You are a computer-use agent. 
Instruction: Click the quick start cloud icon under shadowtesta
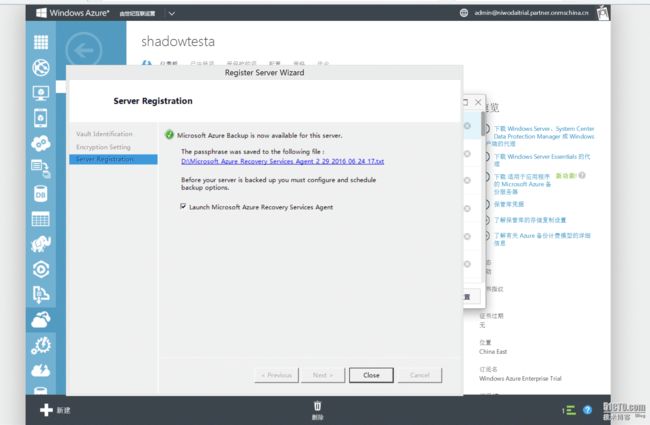(x=146, y=63)
